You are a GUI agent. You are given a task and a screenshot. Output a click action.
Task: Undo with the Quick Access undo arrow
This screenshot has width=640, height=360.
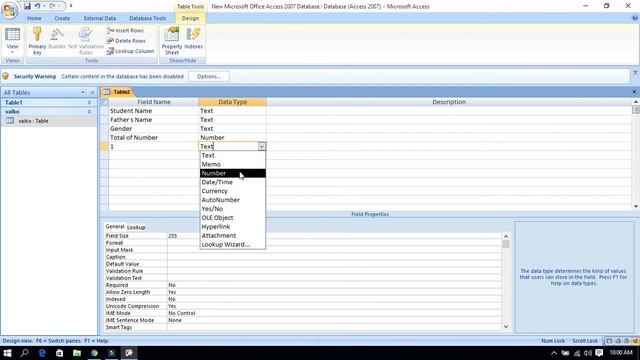click(38, 6)
